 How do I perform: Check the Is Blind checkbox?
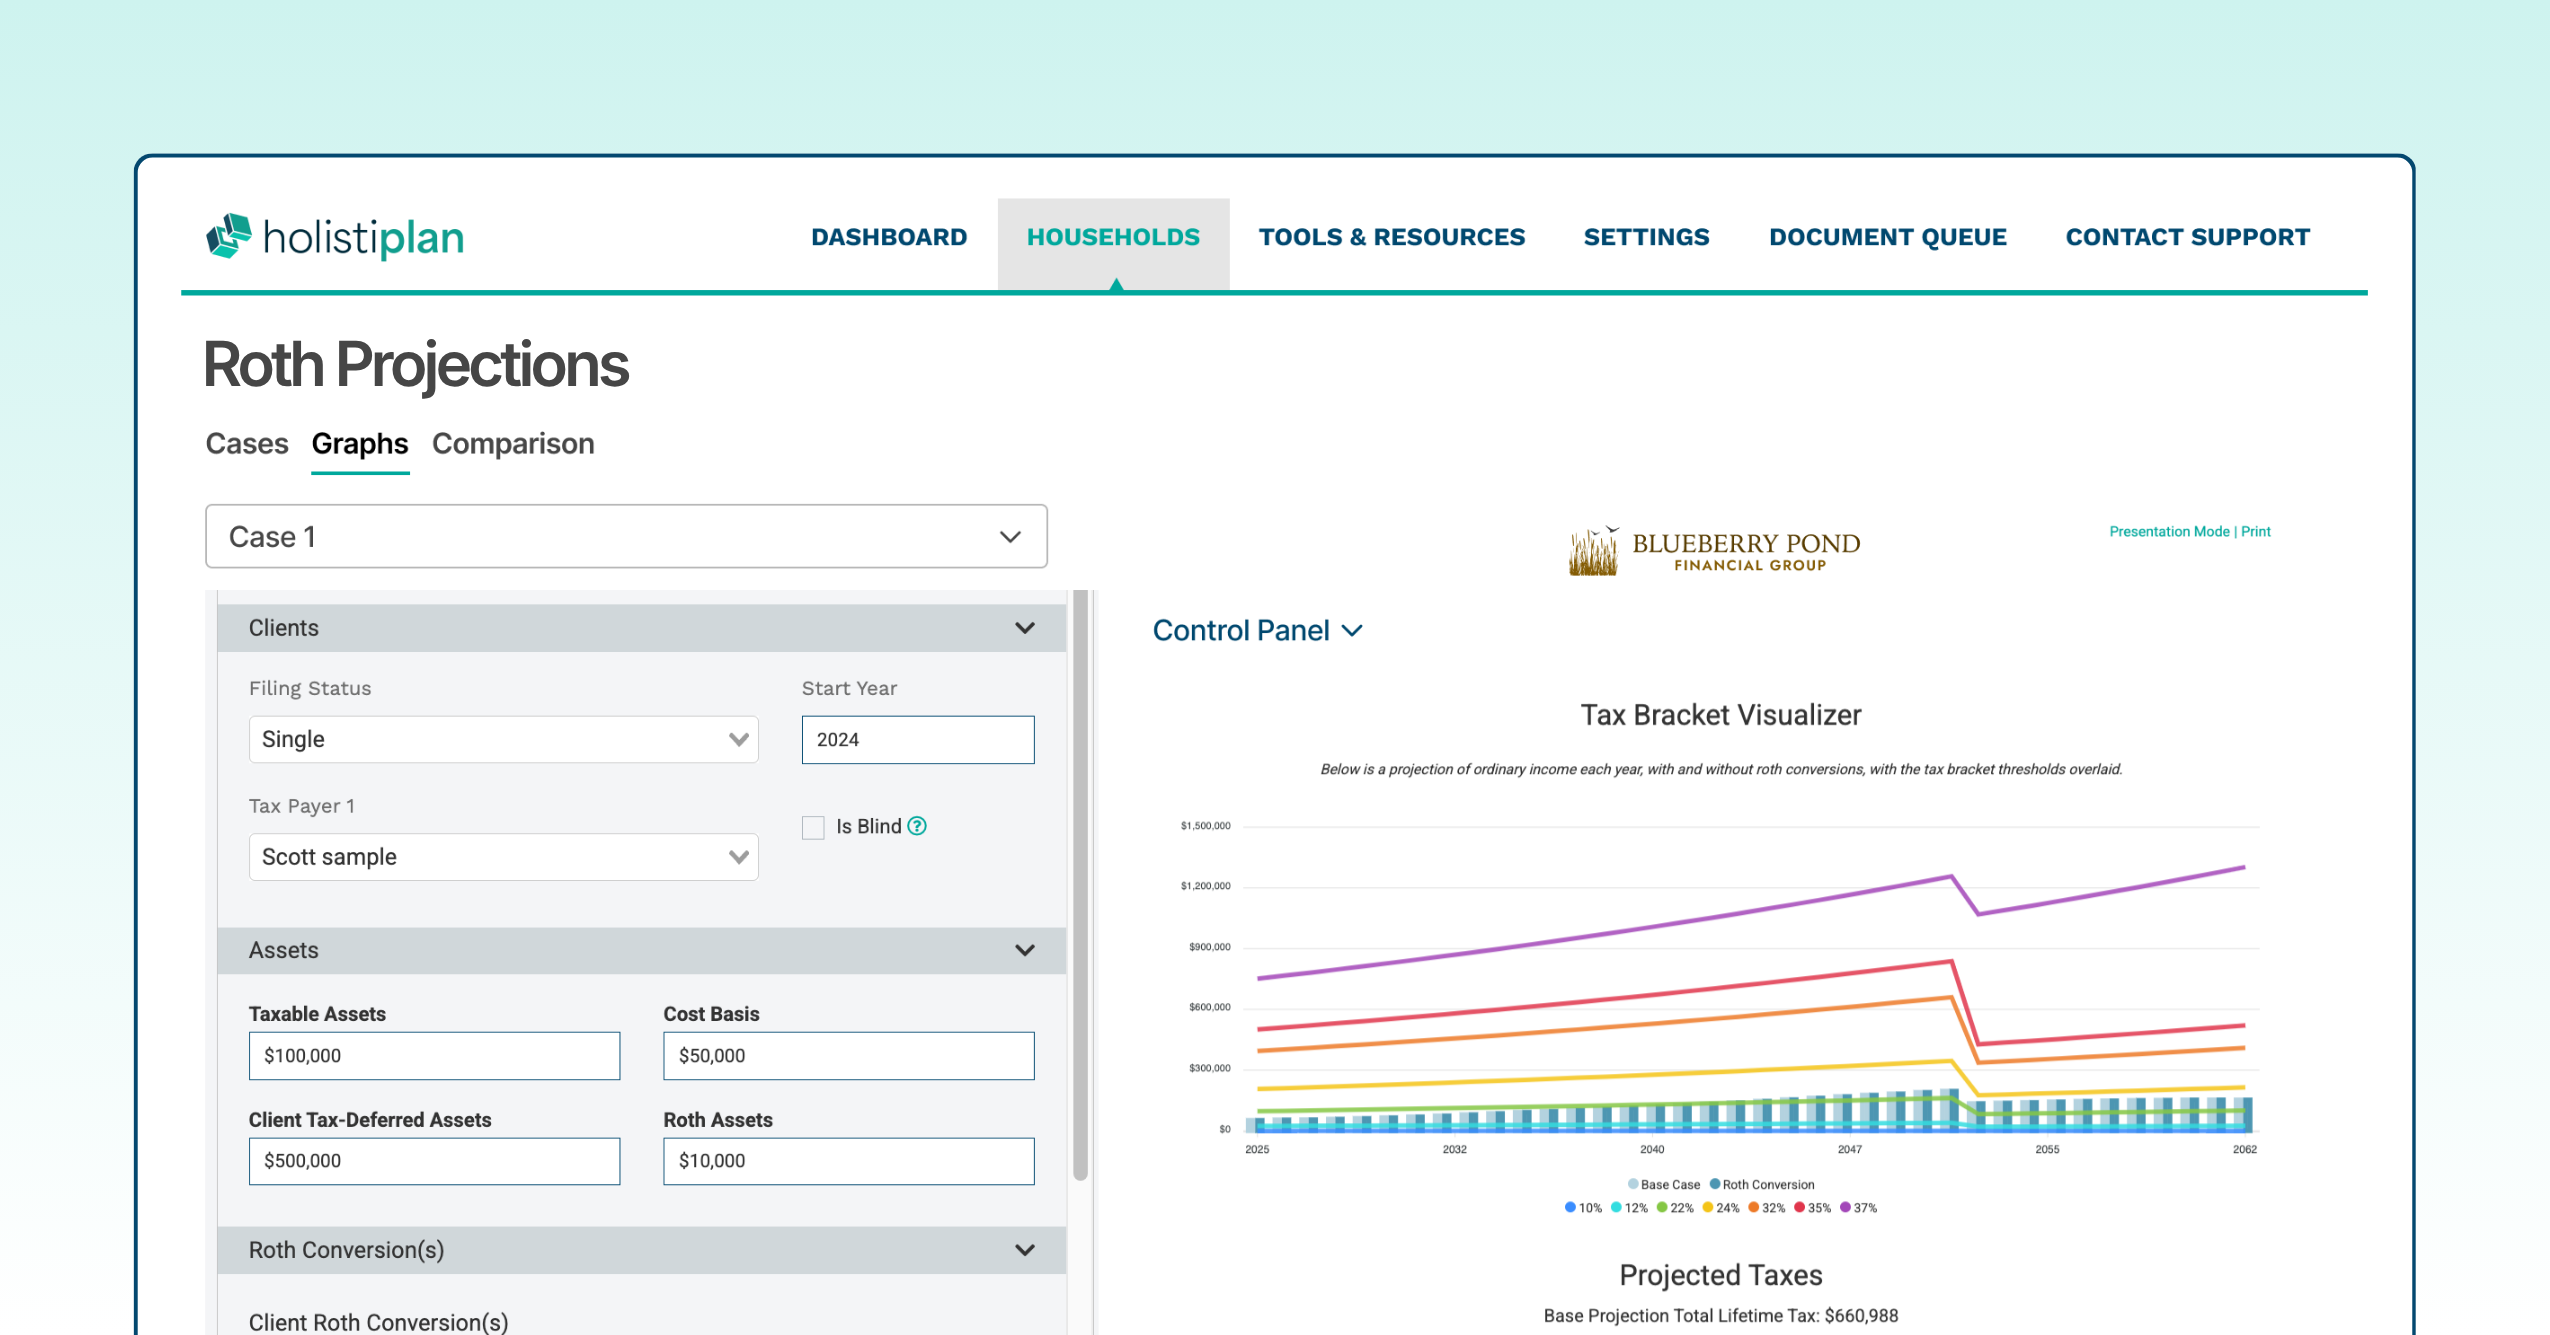(x=813, y=827)
